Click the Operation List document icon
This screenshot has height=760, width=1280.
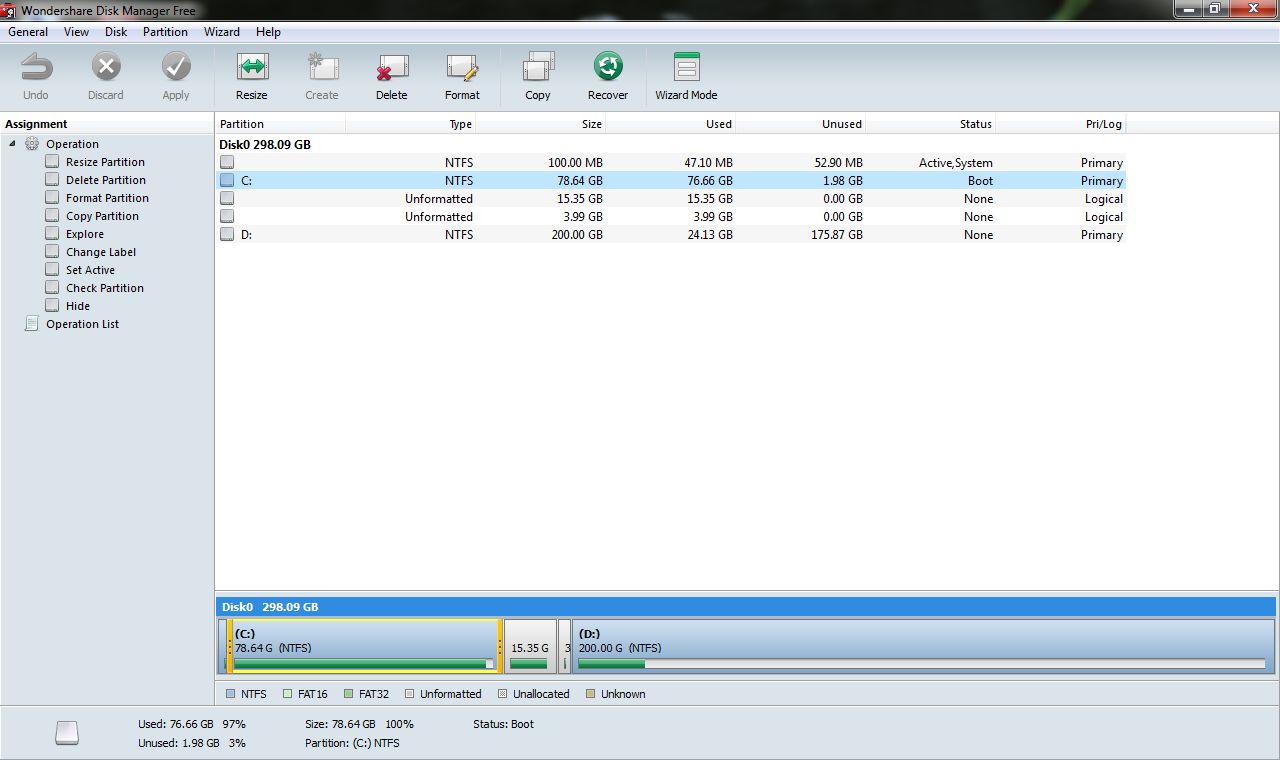point(32,324)
